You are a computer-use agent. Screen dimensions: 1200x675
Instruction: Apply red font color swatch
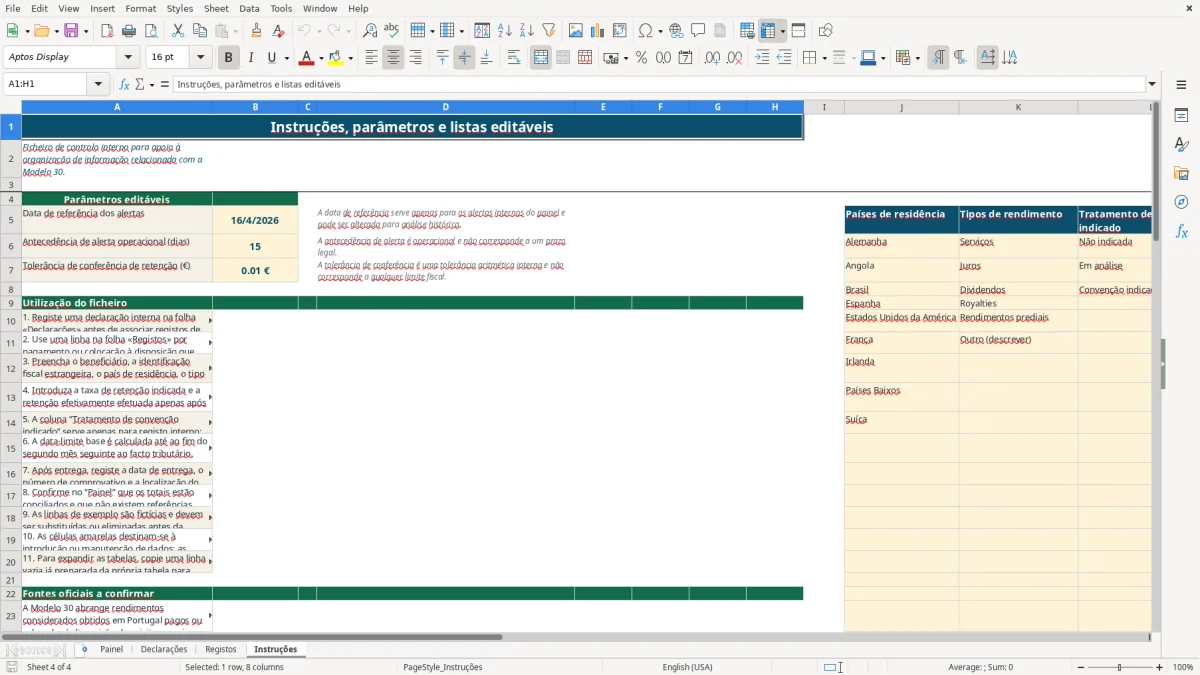coord(306,58)
